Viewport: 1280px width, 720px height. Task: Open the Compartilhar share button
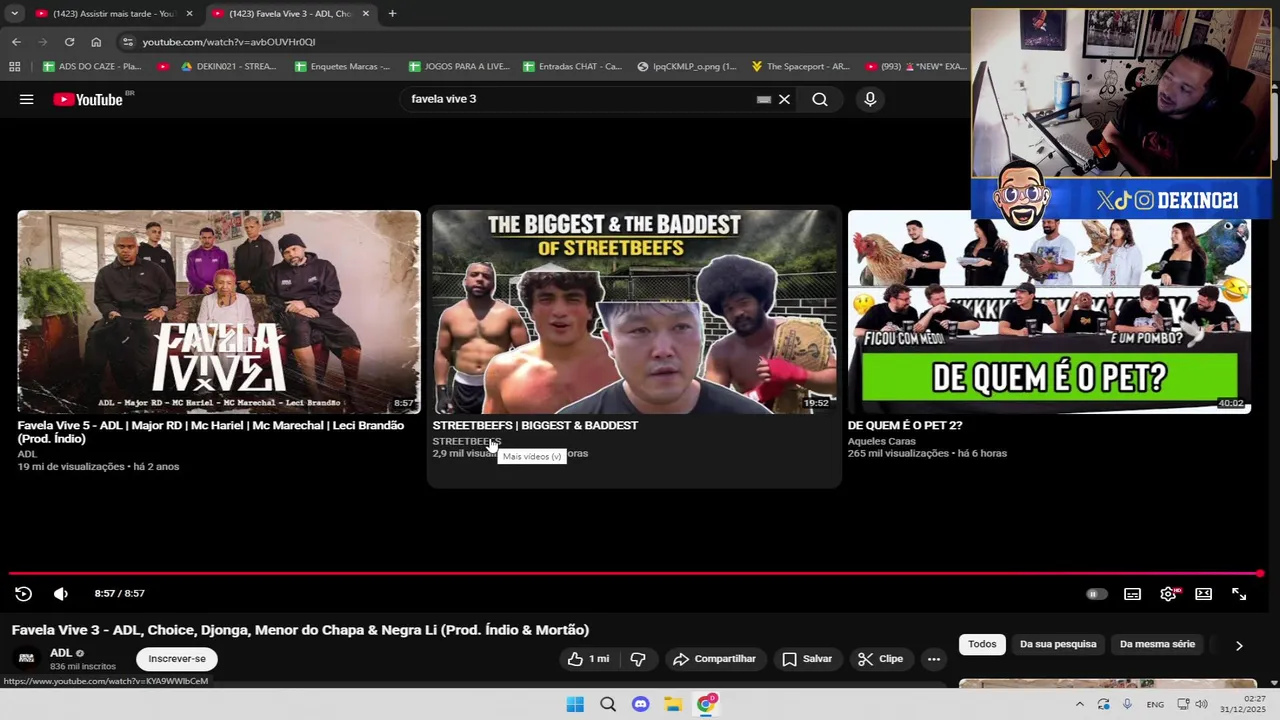pos(714,659)
